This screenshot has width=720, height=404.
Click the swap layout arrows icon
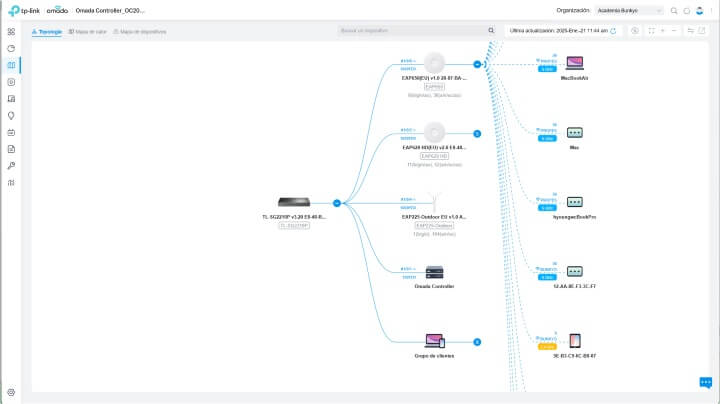690,31
